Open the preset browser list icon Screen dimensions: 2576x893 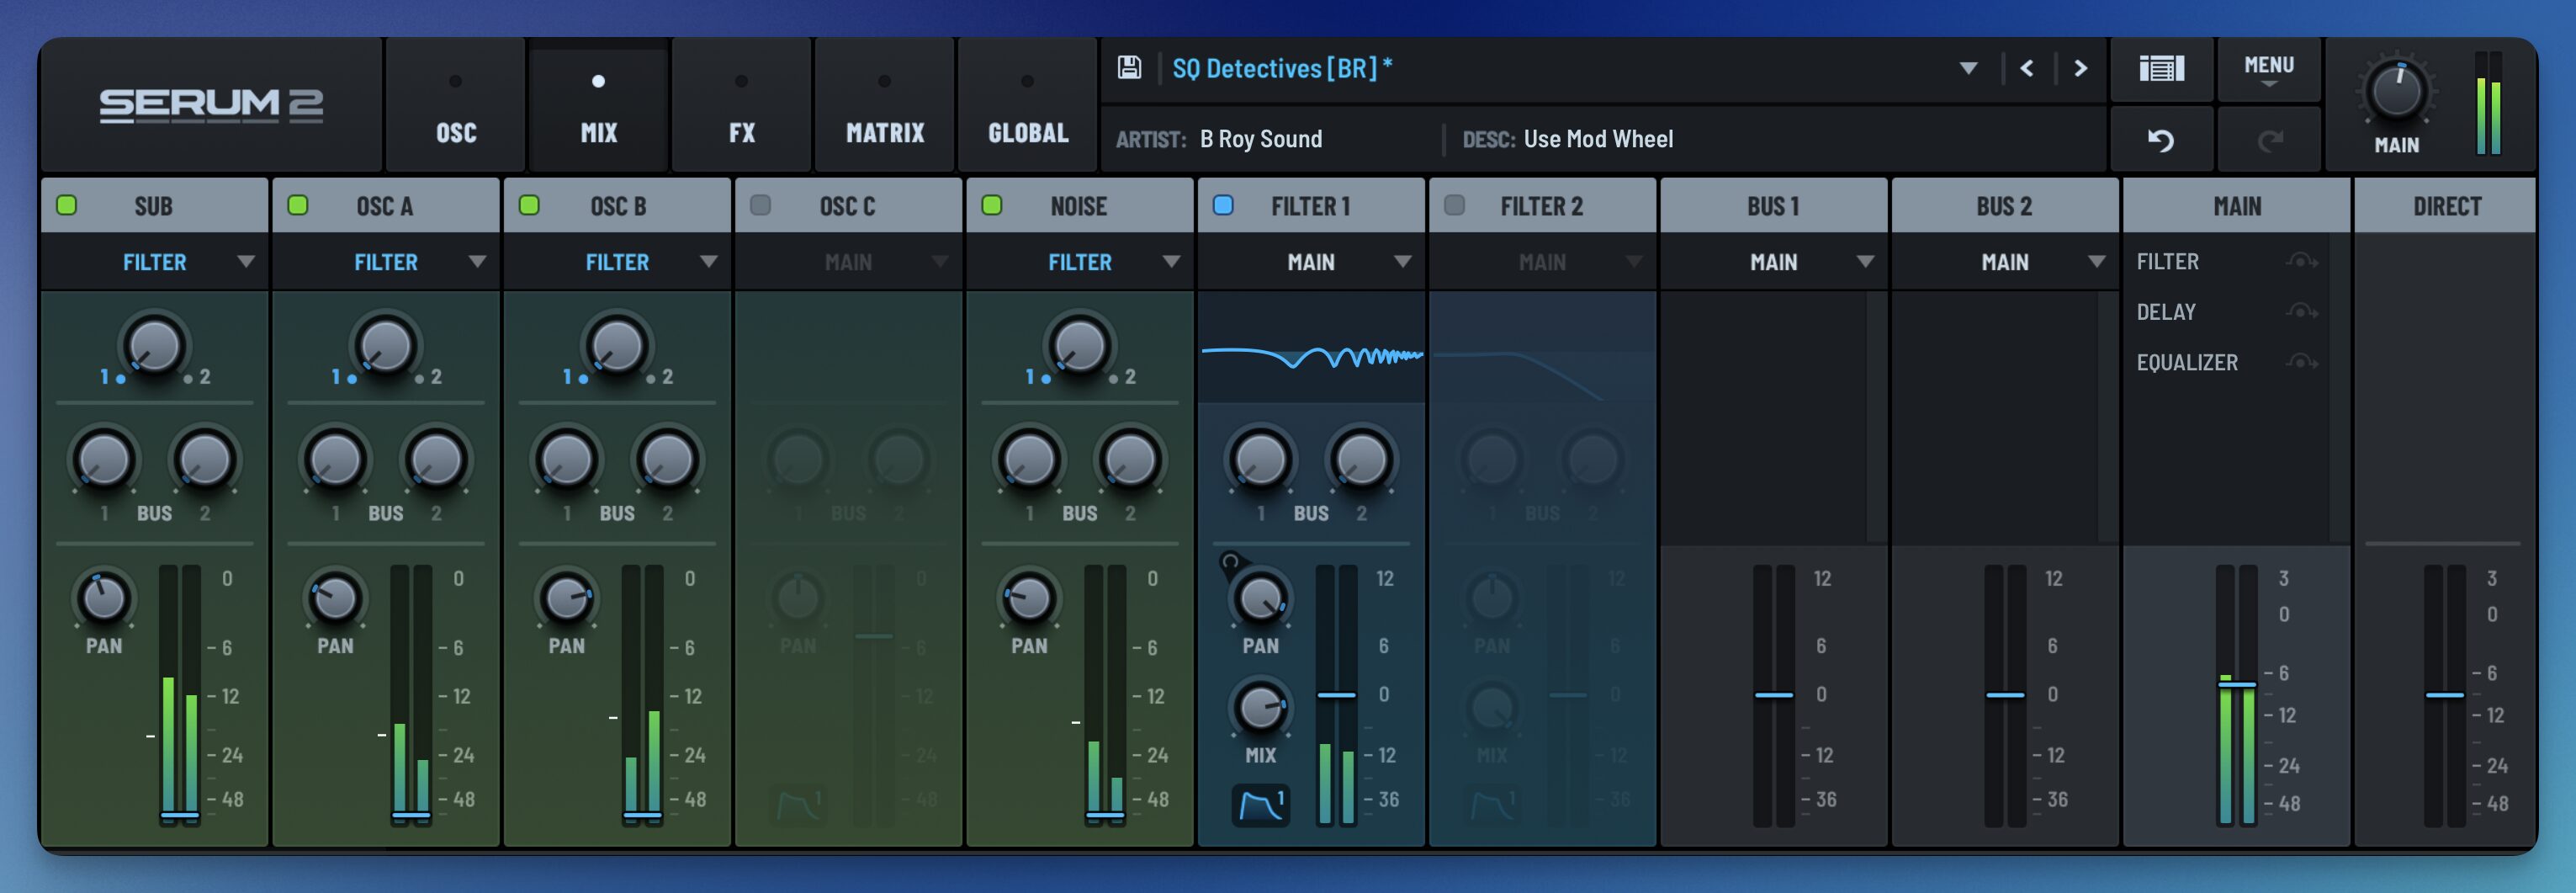pyautogui.click(x=2161, y=69)
